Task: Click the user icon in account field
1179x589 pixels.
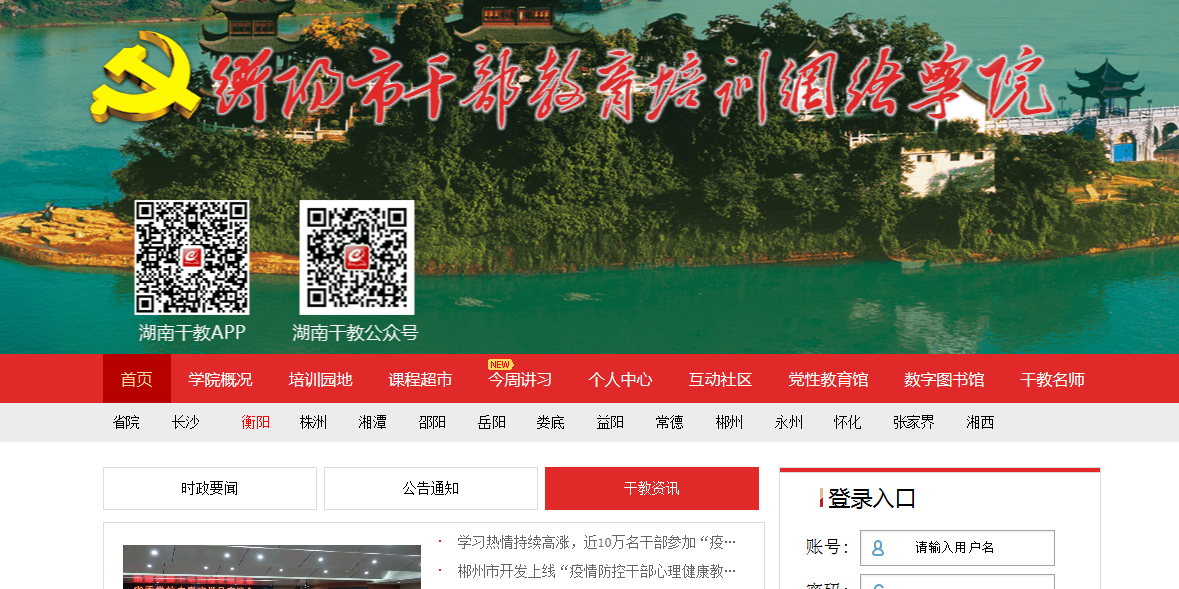Action: coord(878,548)
